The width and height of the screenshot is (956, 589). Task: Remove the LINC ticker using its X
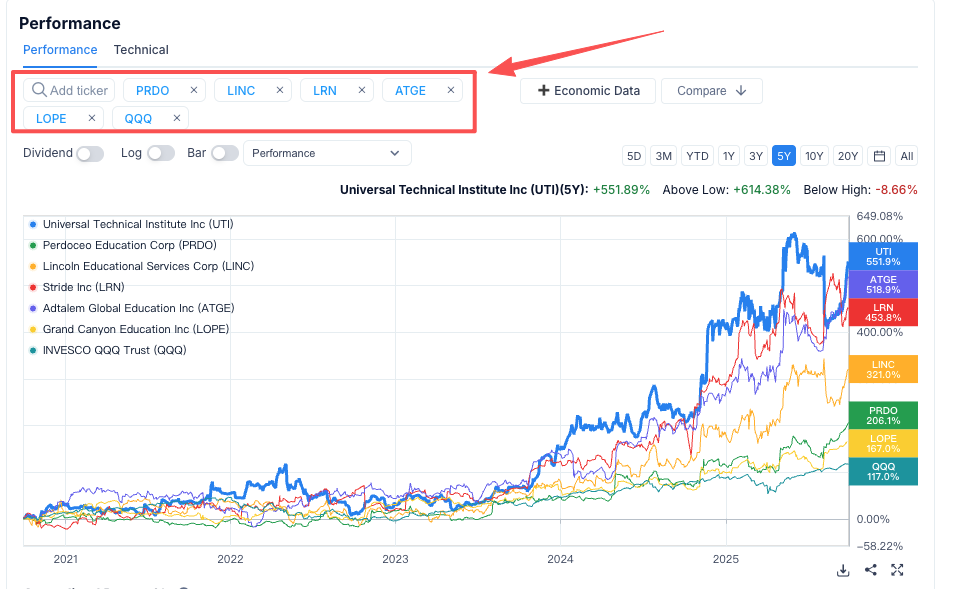(281, 90)
